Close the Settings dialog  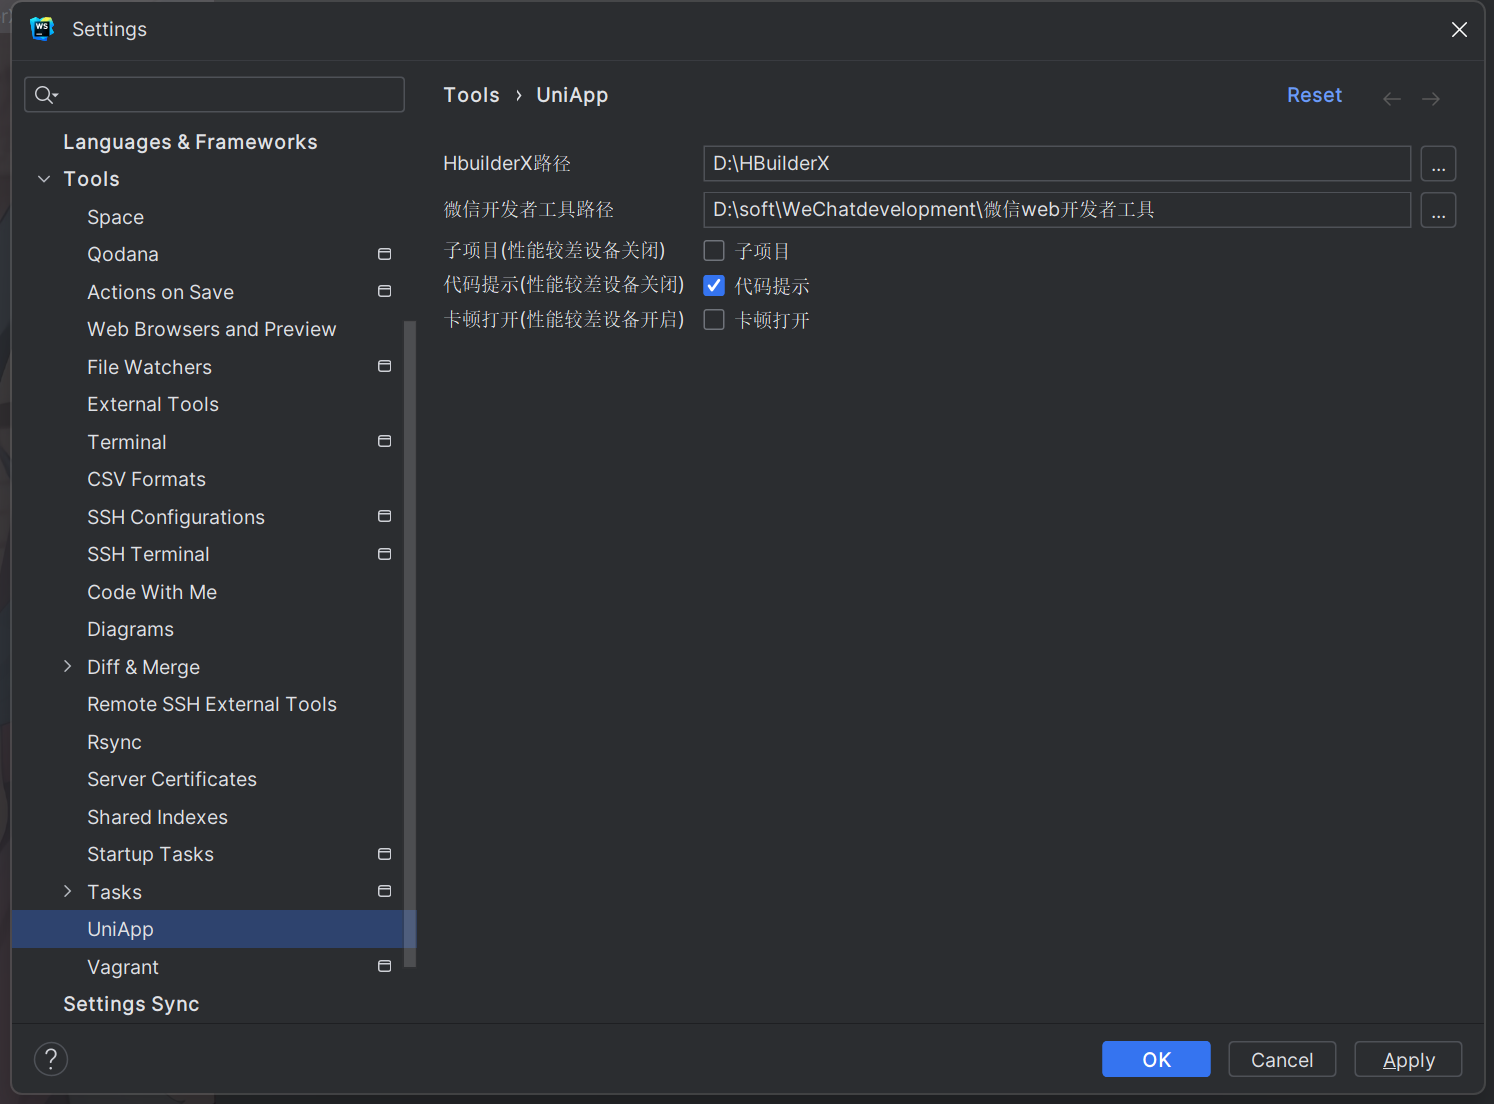tap(1459, 30)
